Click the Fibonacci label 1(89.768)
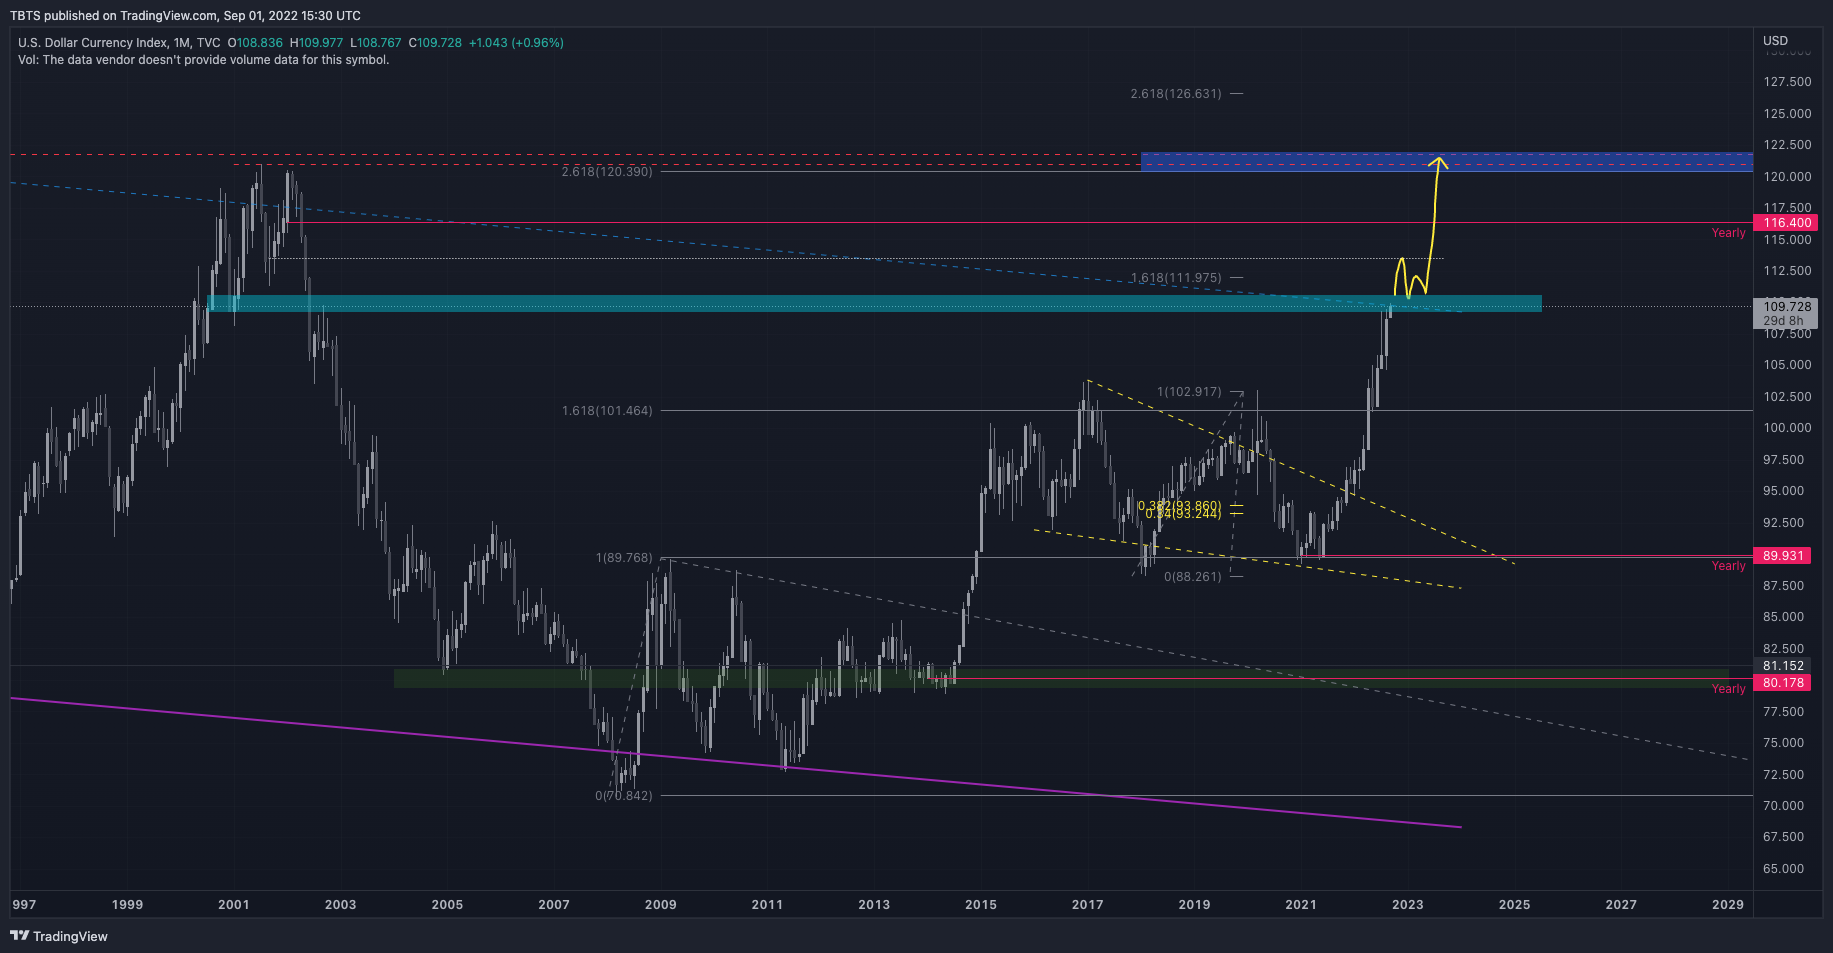 pyautogui.click(x=624, y=558)
